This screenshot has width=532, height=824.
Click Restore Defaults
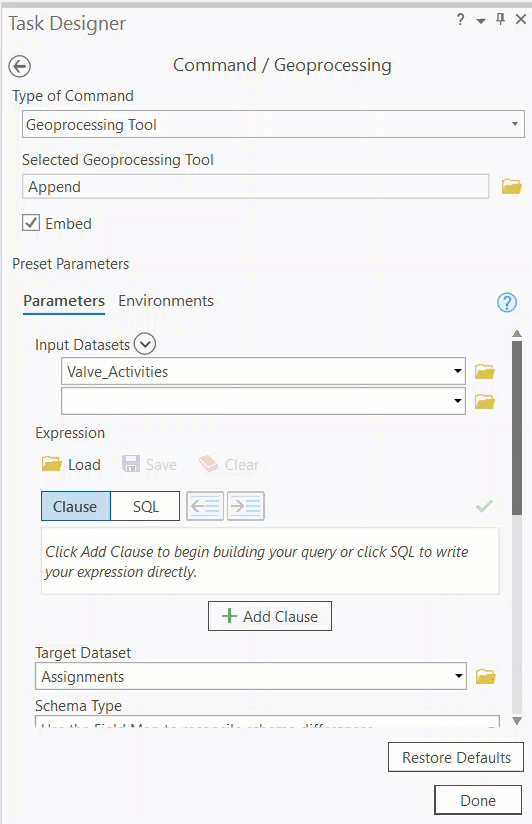tap(456, 757)
